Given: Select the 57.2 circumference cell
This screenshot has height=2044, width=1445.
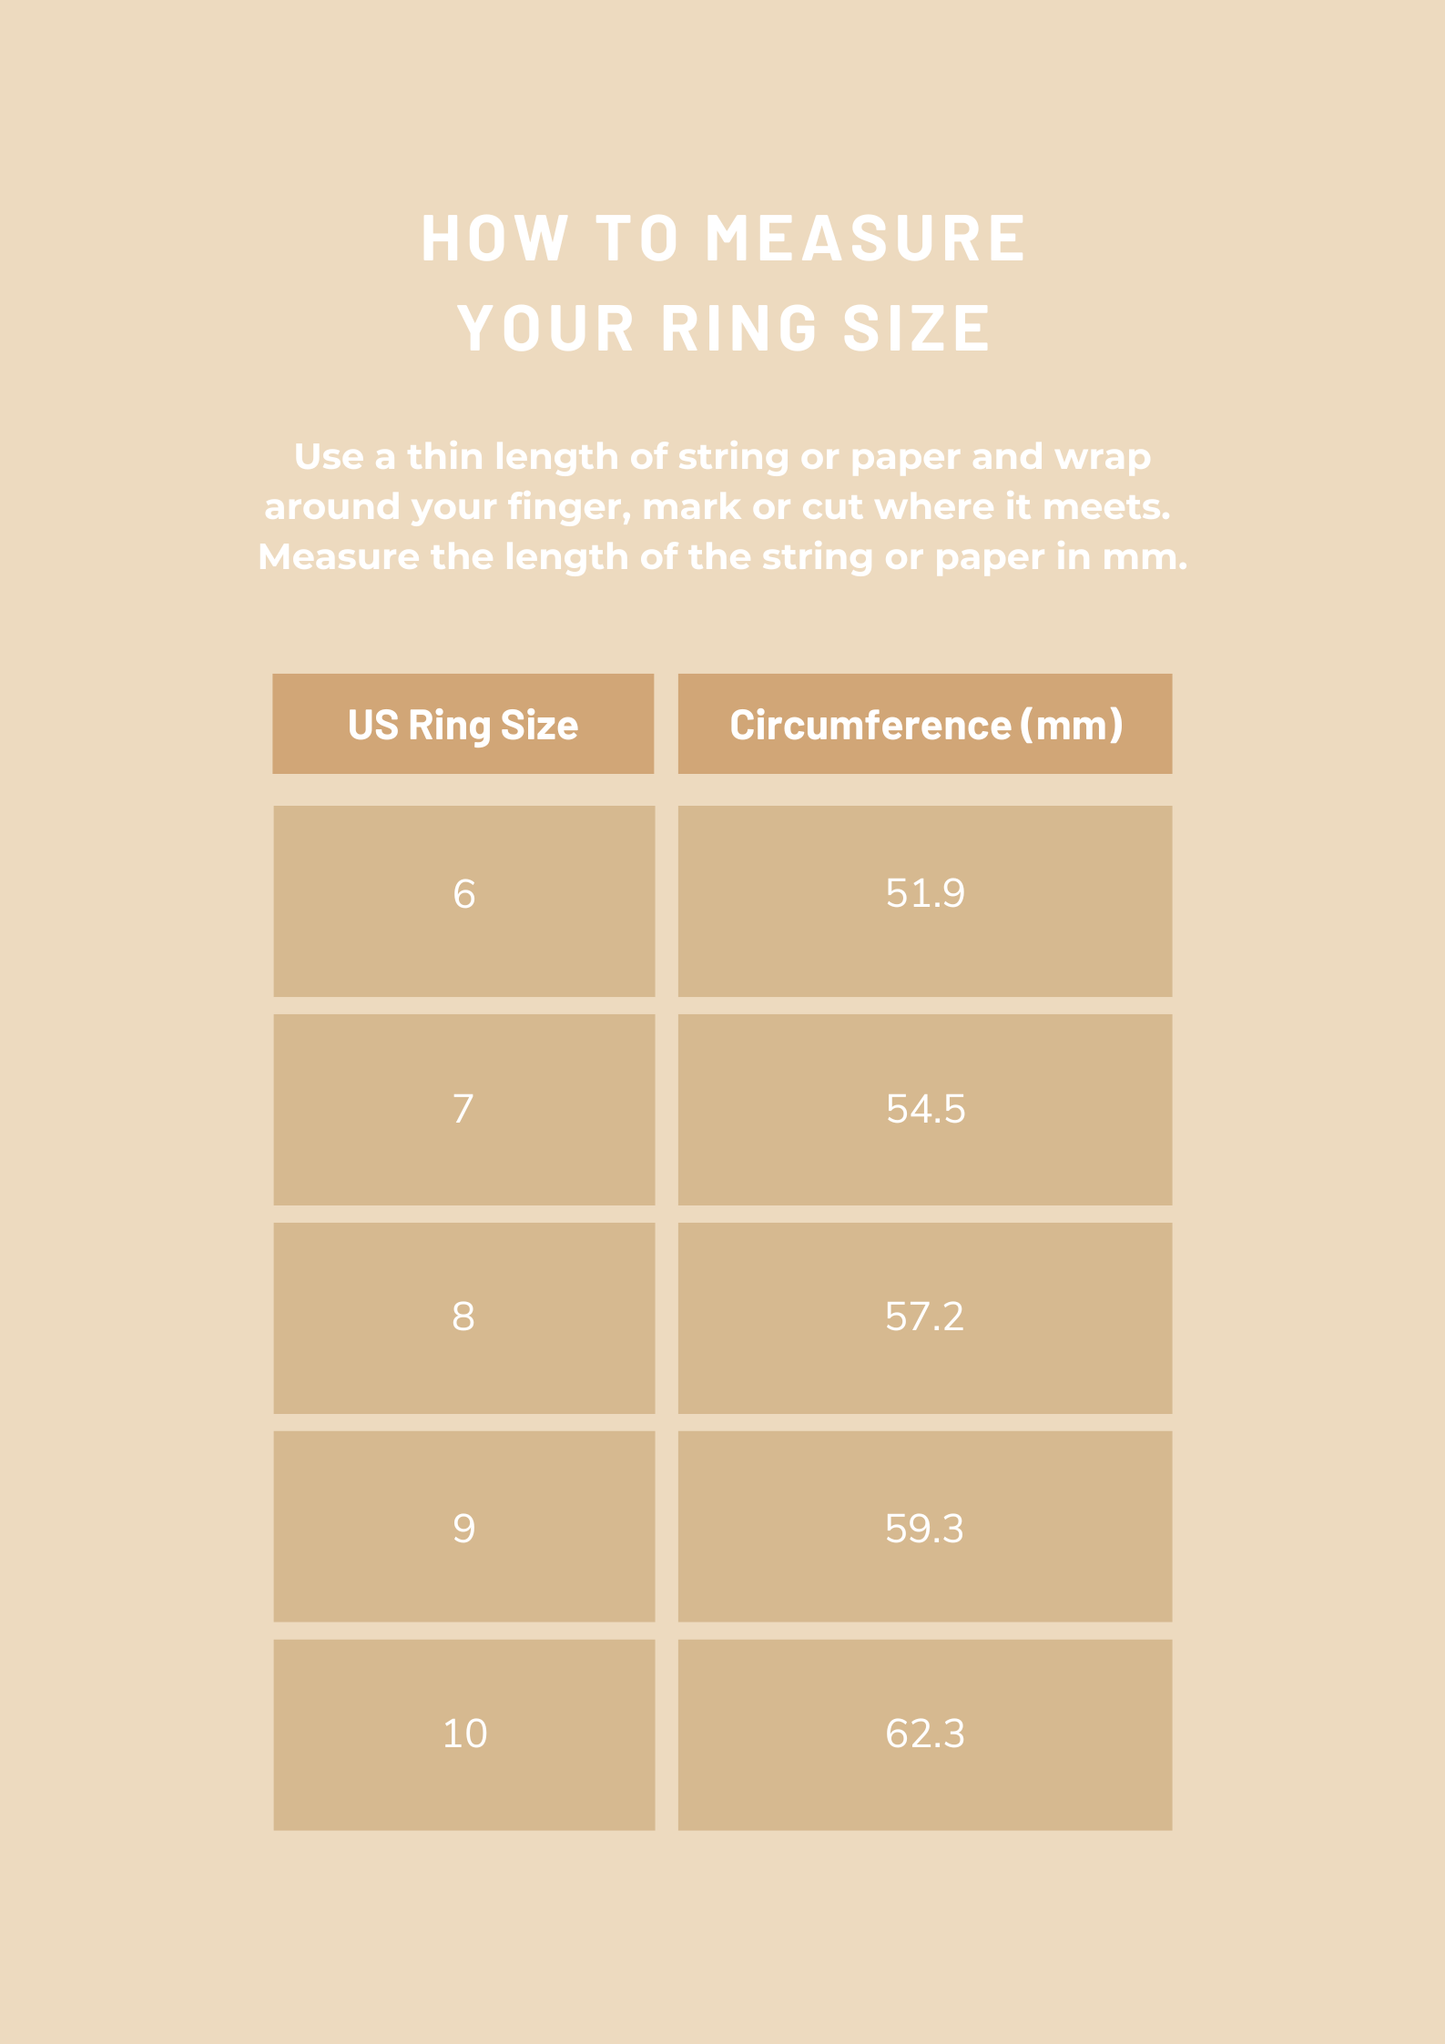Looking at the screenshot, I should pyautogui.click(x=925, y=1318).
